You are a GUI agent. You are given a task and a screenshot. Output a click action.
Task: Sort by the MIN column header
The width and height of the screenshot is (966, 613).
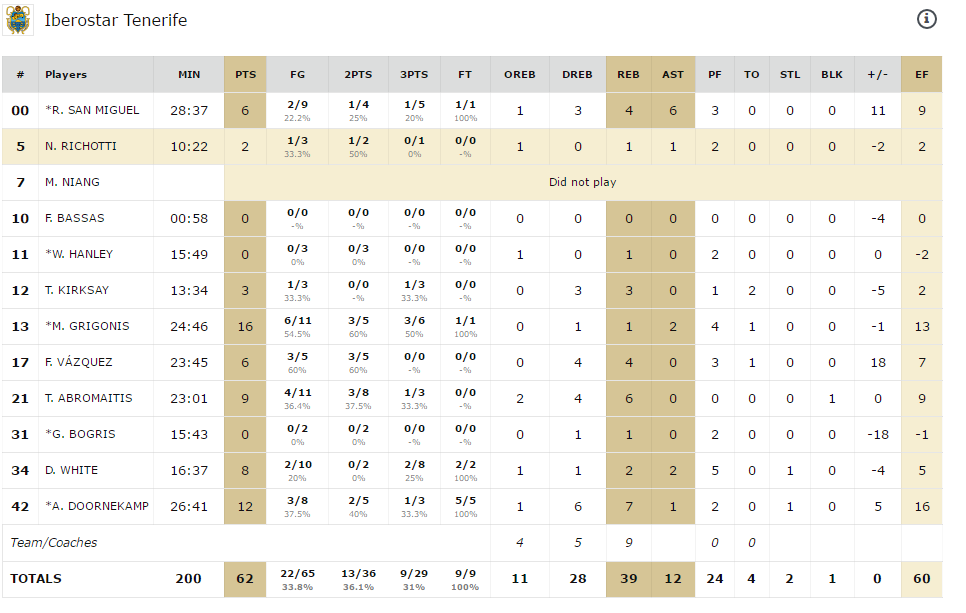pos(189,74)
